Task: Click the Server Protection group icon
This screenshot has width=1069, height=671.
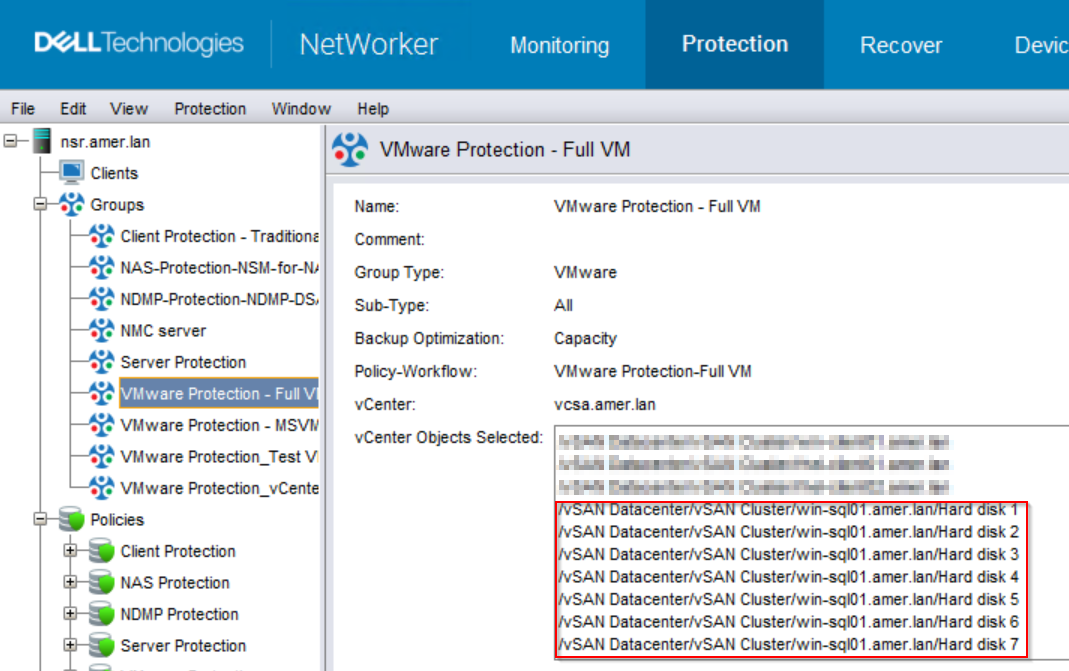Action: point(102,361)
